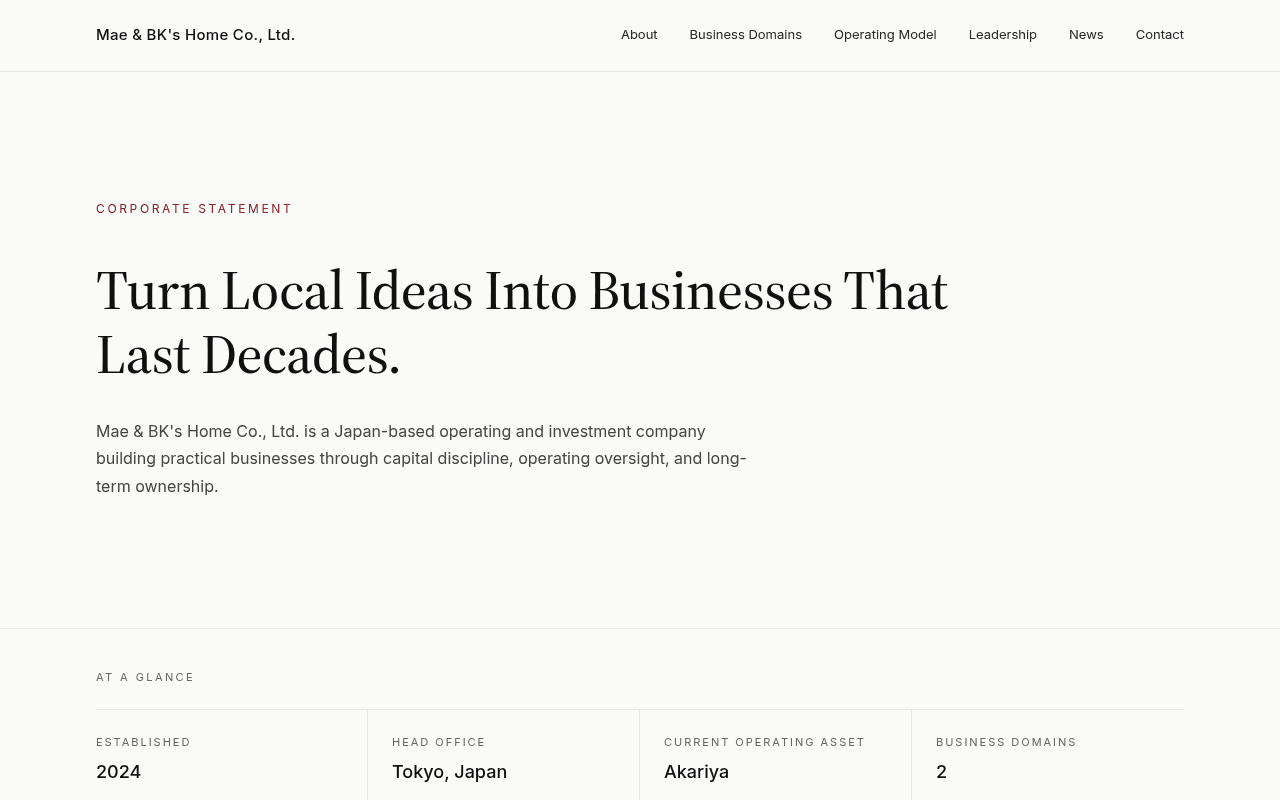The height and width of the screenshot is (800, 1280).
Task: Click the Mae & BK's Home Co., Ltd. logo
Action: tap(195, 35)
